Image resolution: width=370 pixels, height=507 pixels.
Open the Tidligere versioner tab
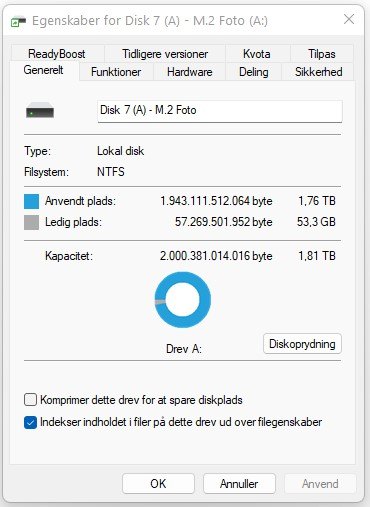click(x=165, y=54)
